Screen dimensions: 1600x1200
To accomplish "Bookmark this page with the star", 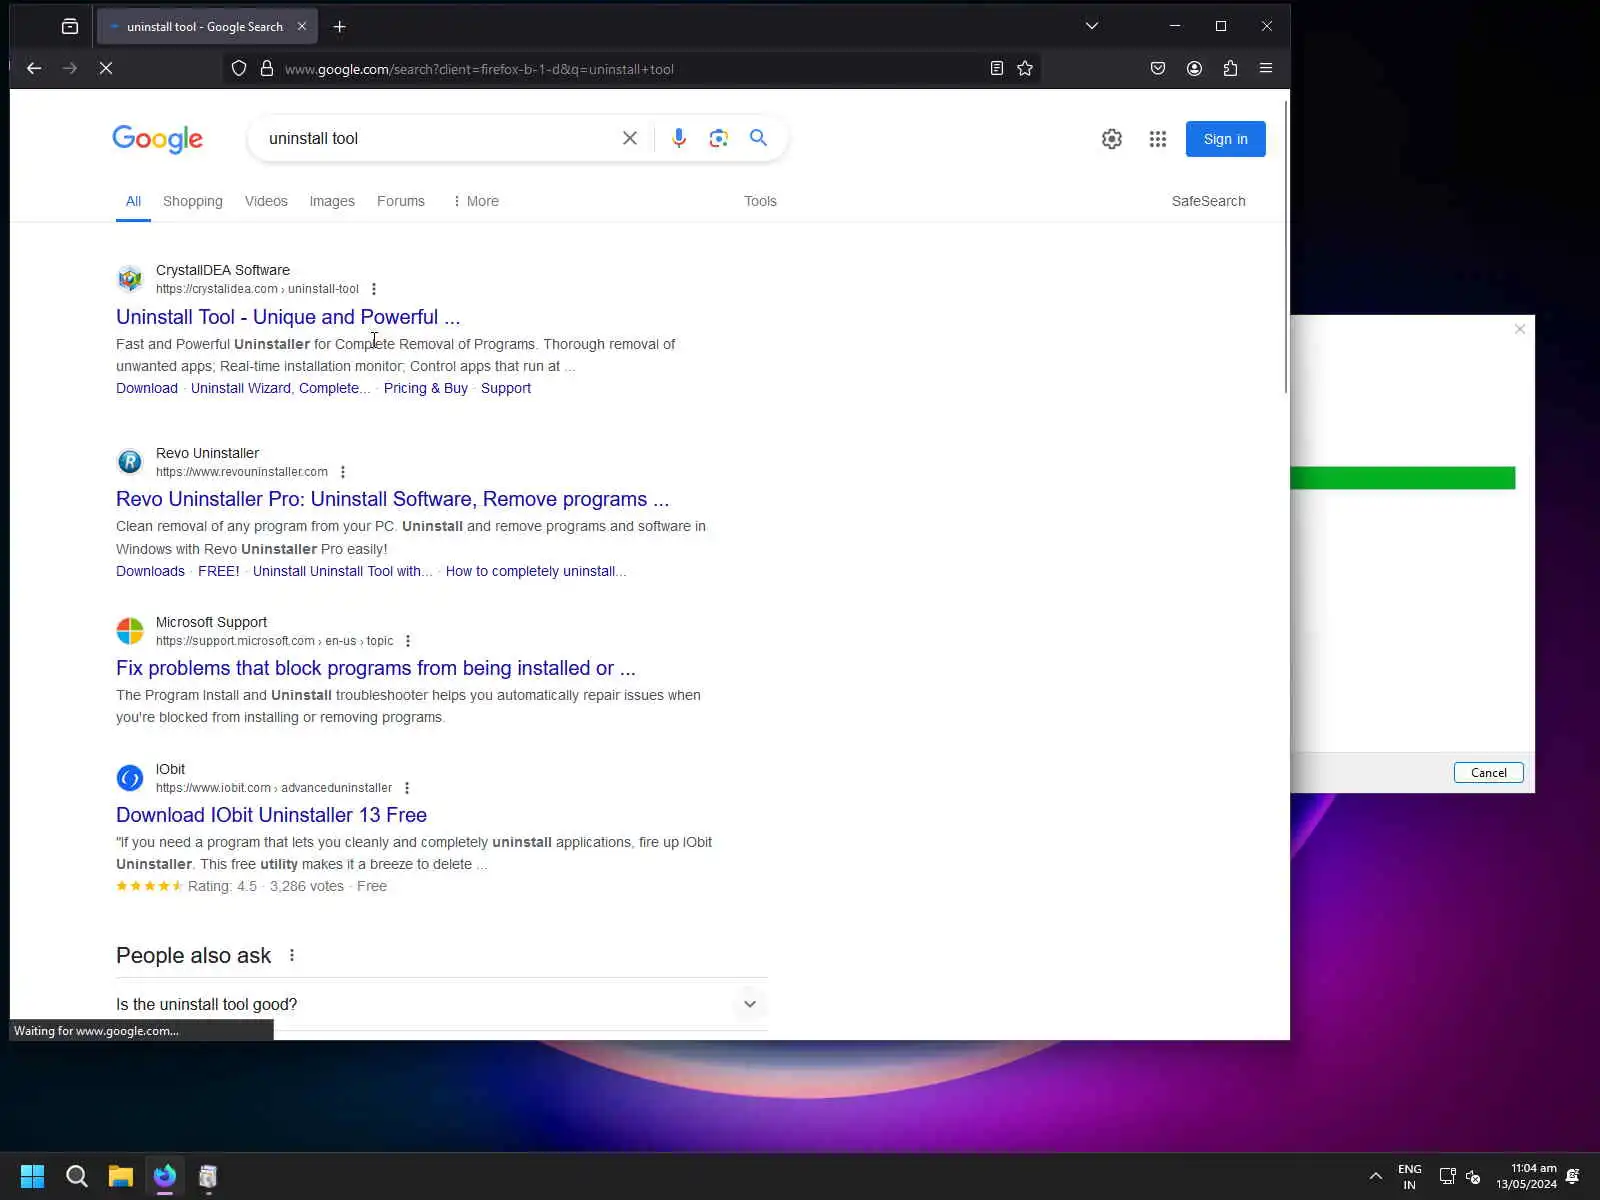I will (x=1025, y=68).
